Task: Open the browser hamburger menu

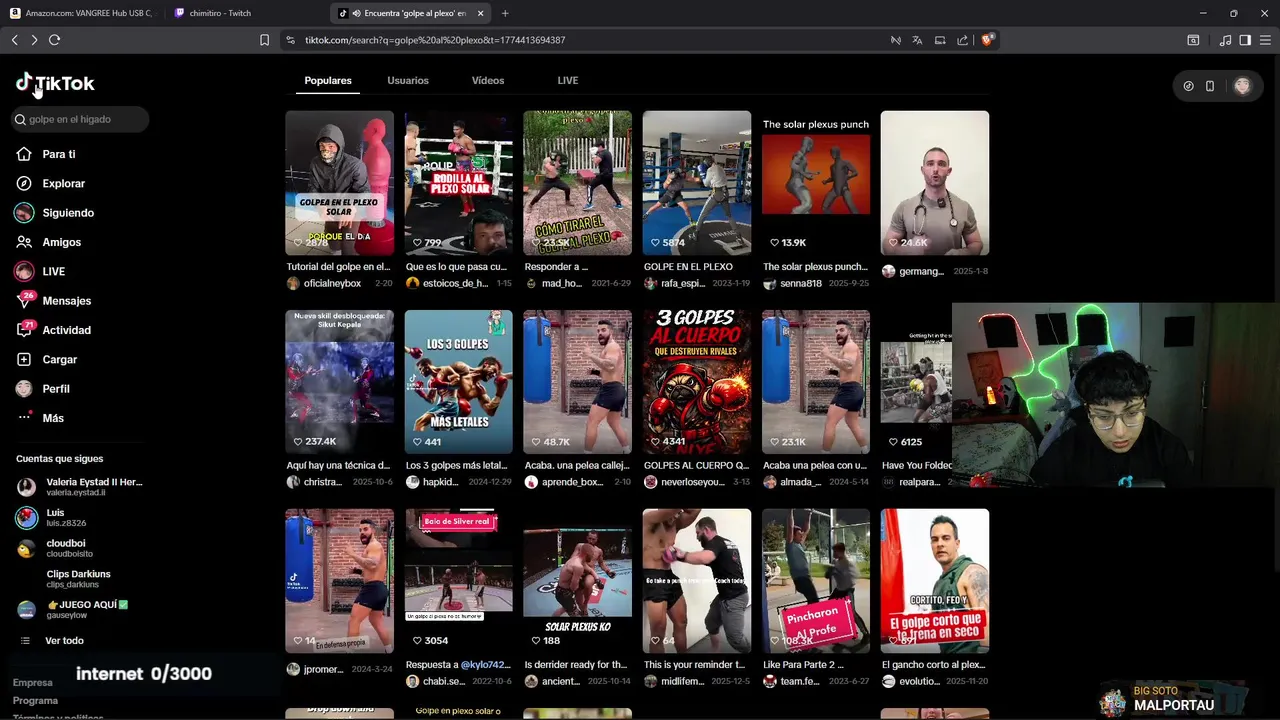Action: 1264,40
